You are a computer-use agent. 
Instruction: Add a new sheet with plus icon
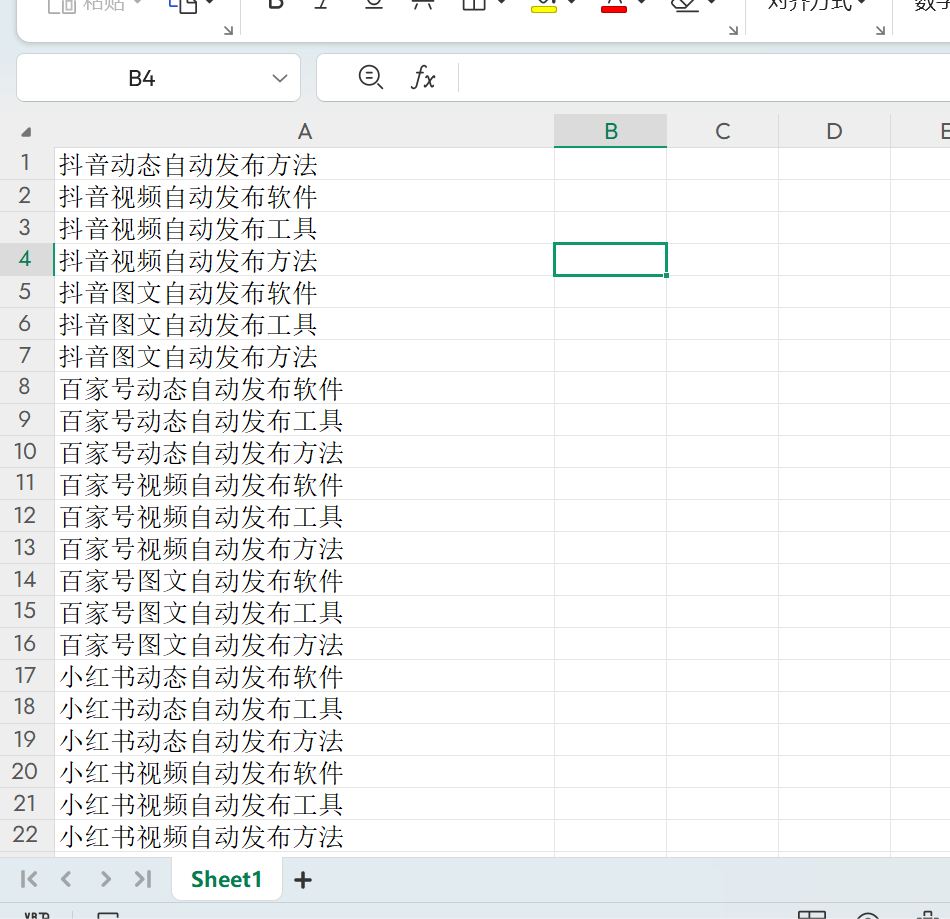pyautogui.click(x=303, y=880)
